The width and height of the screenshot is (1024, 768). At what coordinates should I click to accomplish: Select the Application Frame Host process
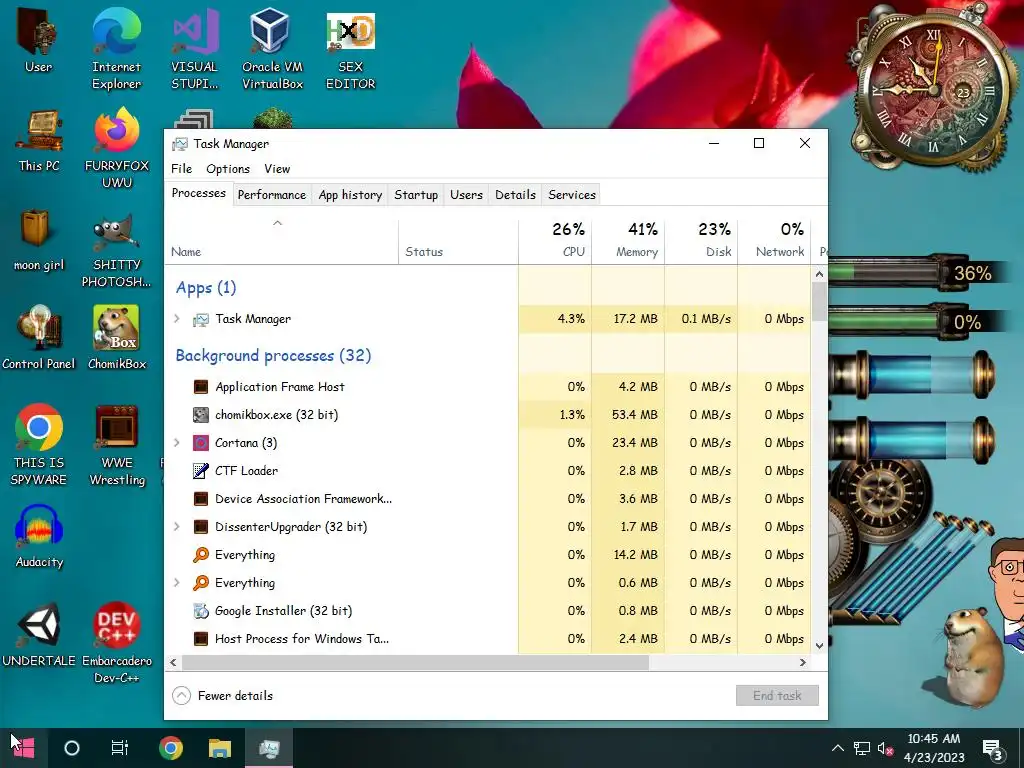point(488,387)
